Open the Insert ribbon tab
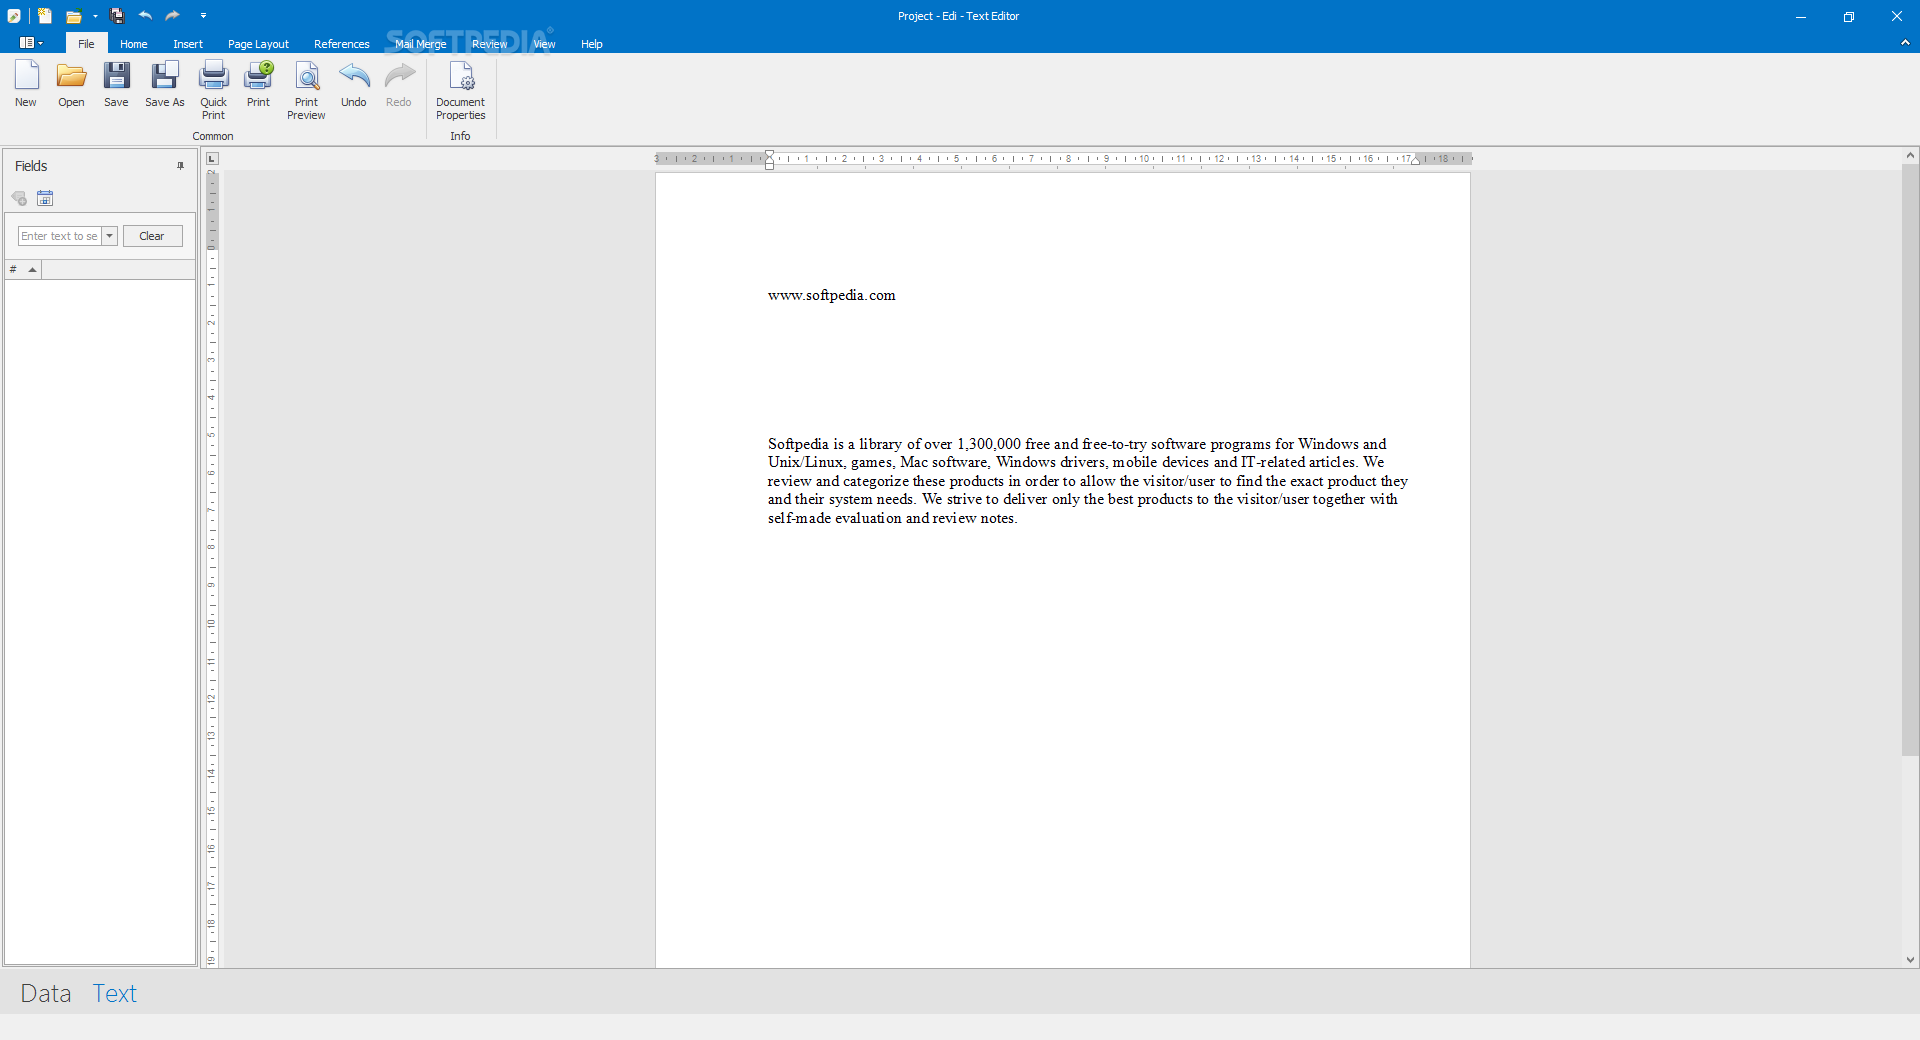The image size is (1920, 1040). pyautogui.click(x=188, y=44)
